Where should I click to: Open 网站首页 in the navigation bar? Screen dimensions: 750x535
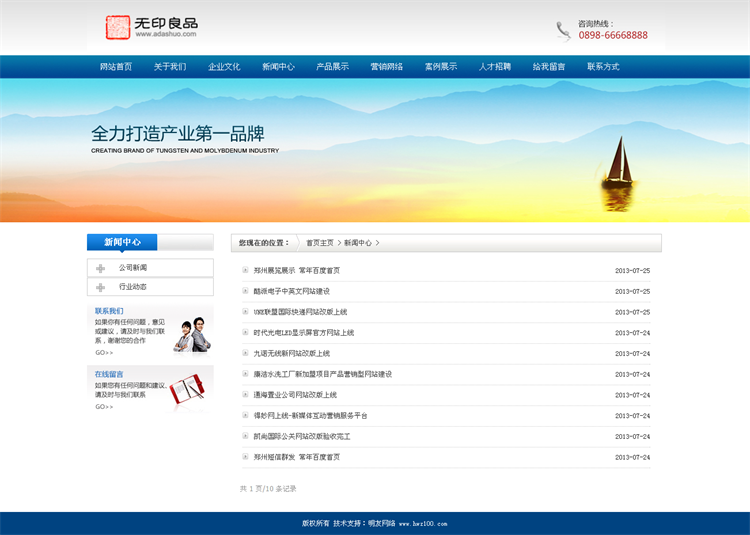[116, 66]
